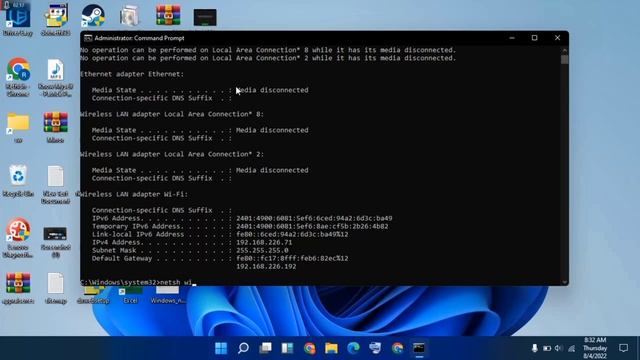Open taskbar Search magnifier
Viewport: 640px width, 360px height.
(243, 348)
